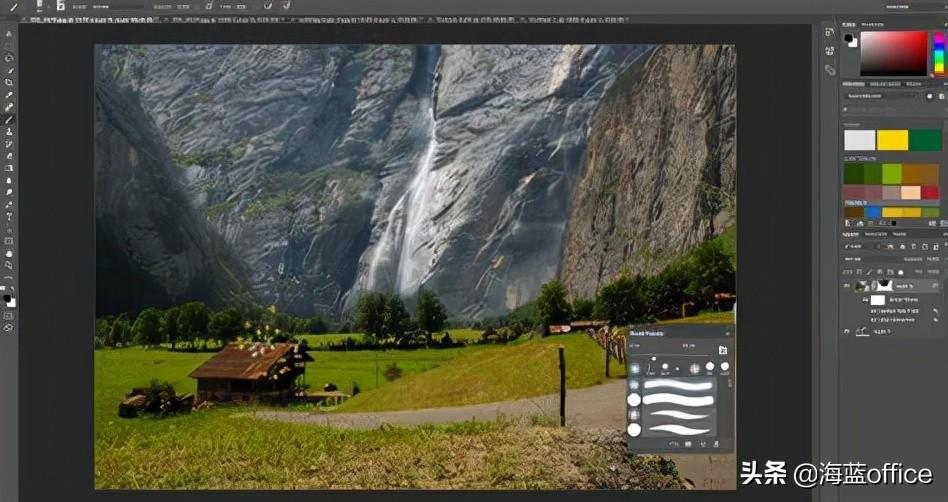Choose the red palette swatch
Screen dimensions: 948x502
pos(930,192)
